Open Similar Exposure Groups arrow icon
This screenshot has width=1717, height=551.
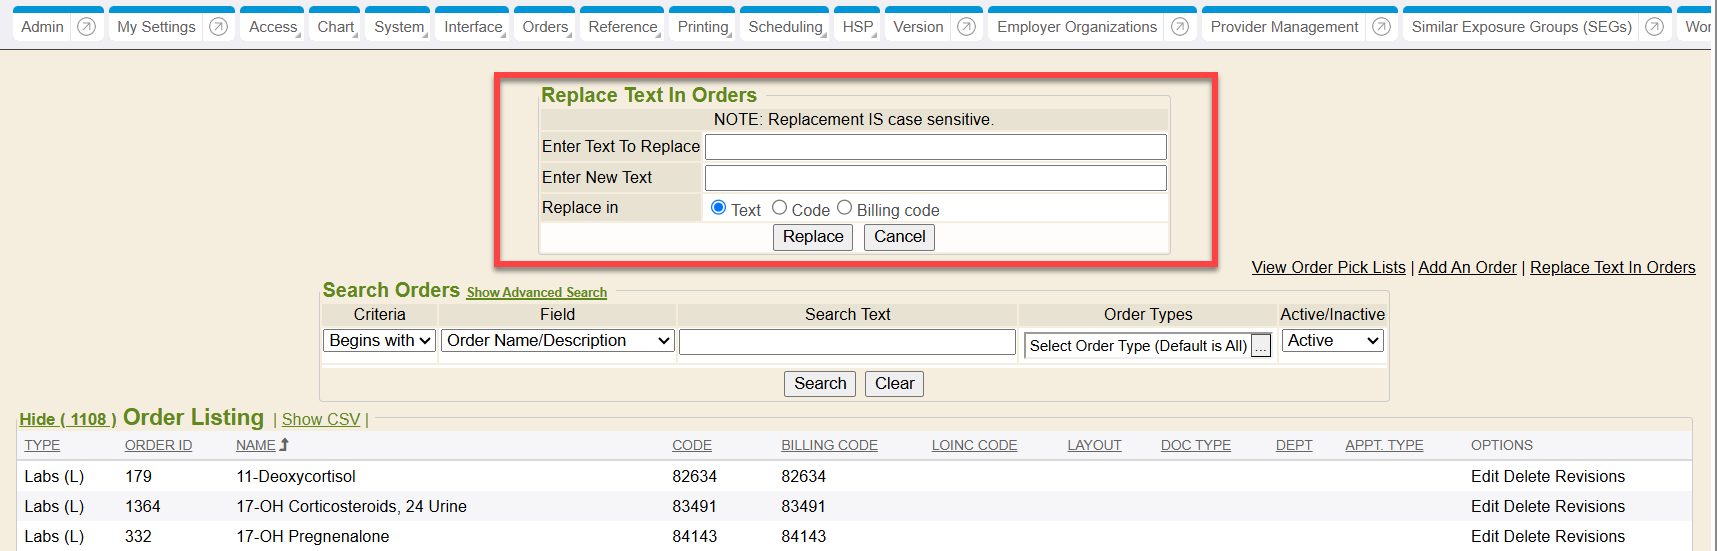[x=1655, y=27]
